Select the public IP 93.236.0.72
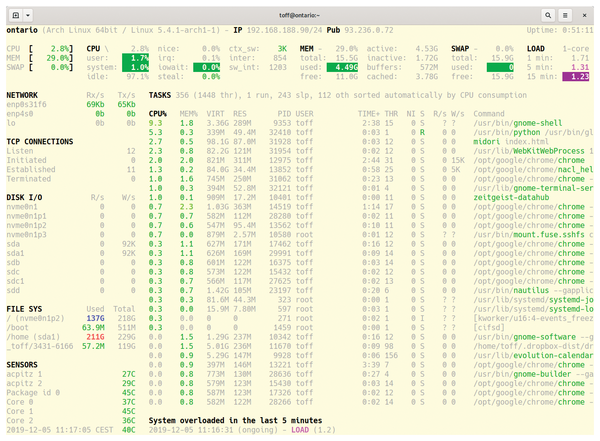This screenshot has height=441, width=600. (x=368, y=30)
